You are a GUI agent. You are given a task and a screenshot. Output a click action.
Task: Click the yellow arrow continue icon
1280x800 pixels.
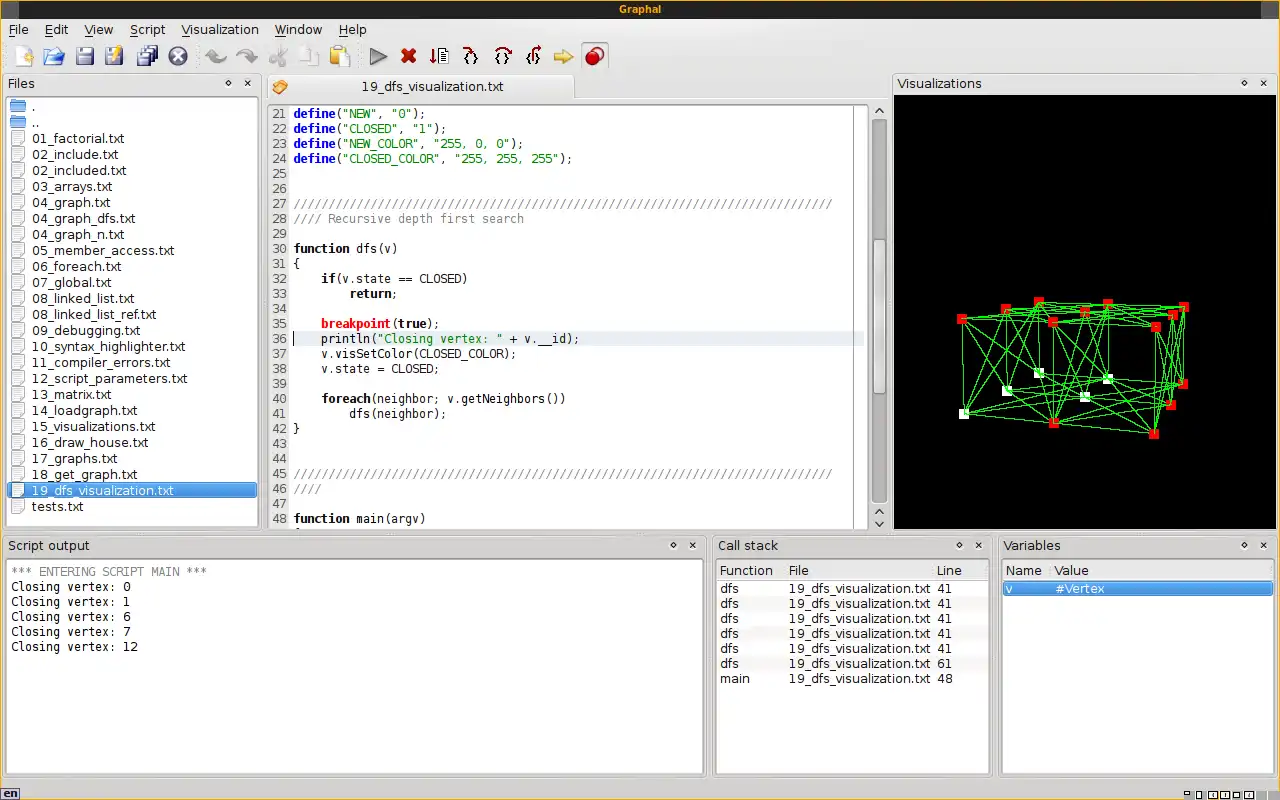(x=563, y=57)
